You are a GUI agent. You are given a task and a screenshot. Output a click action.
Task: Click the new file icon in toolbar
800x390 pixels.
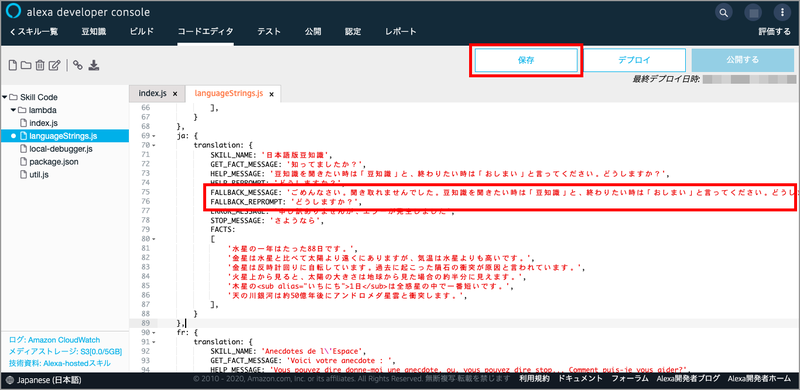click(x=13, y=65)
